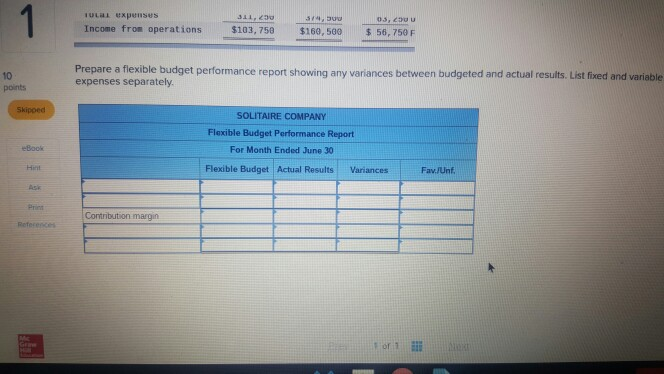Click the $103,750 income value
664x374 pixels.
[x=253, y=30]
